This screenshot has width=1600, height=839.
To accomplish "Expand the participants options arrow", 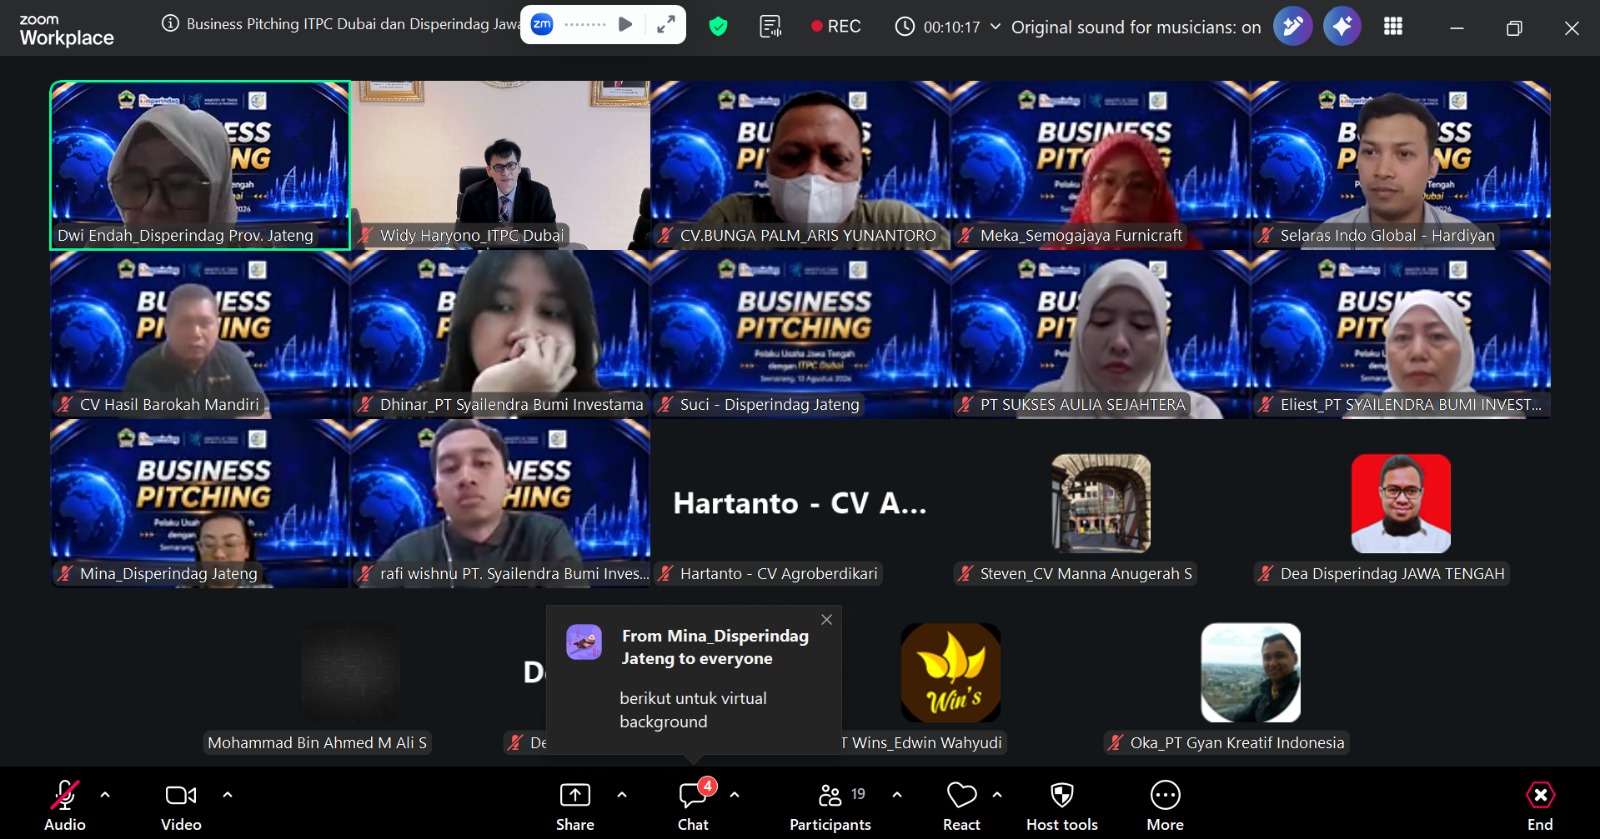I will [897, 795].
